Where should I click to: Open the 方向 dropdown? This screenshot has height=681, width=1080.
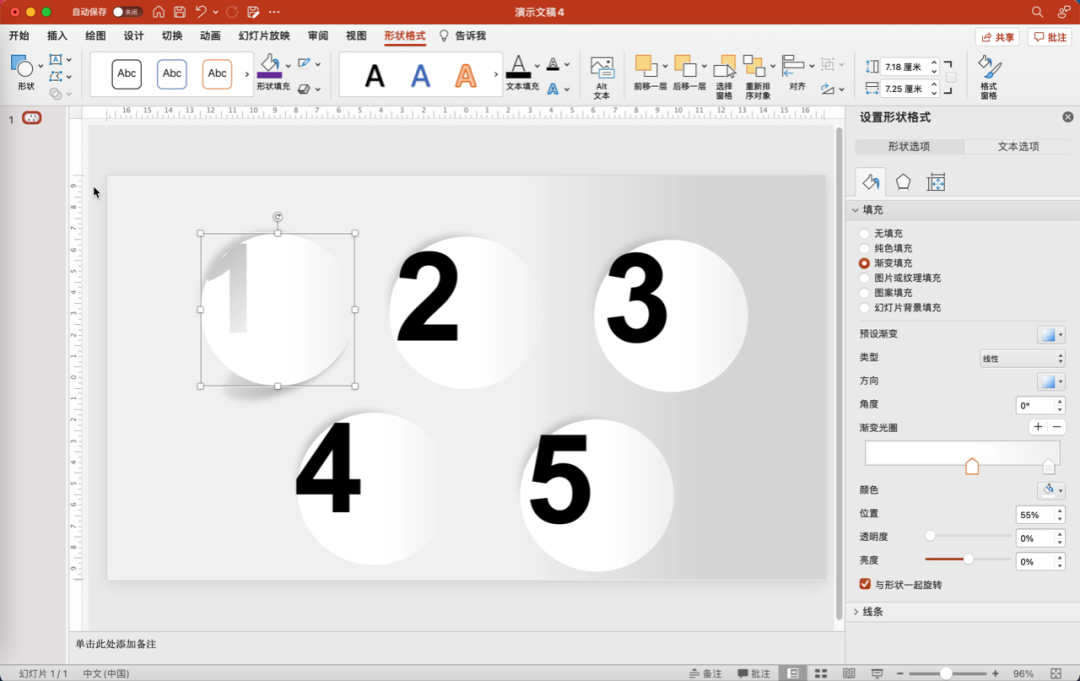(x=1051, y=381)
